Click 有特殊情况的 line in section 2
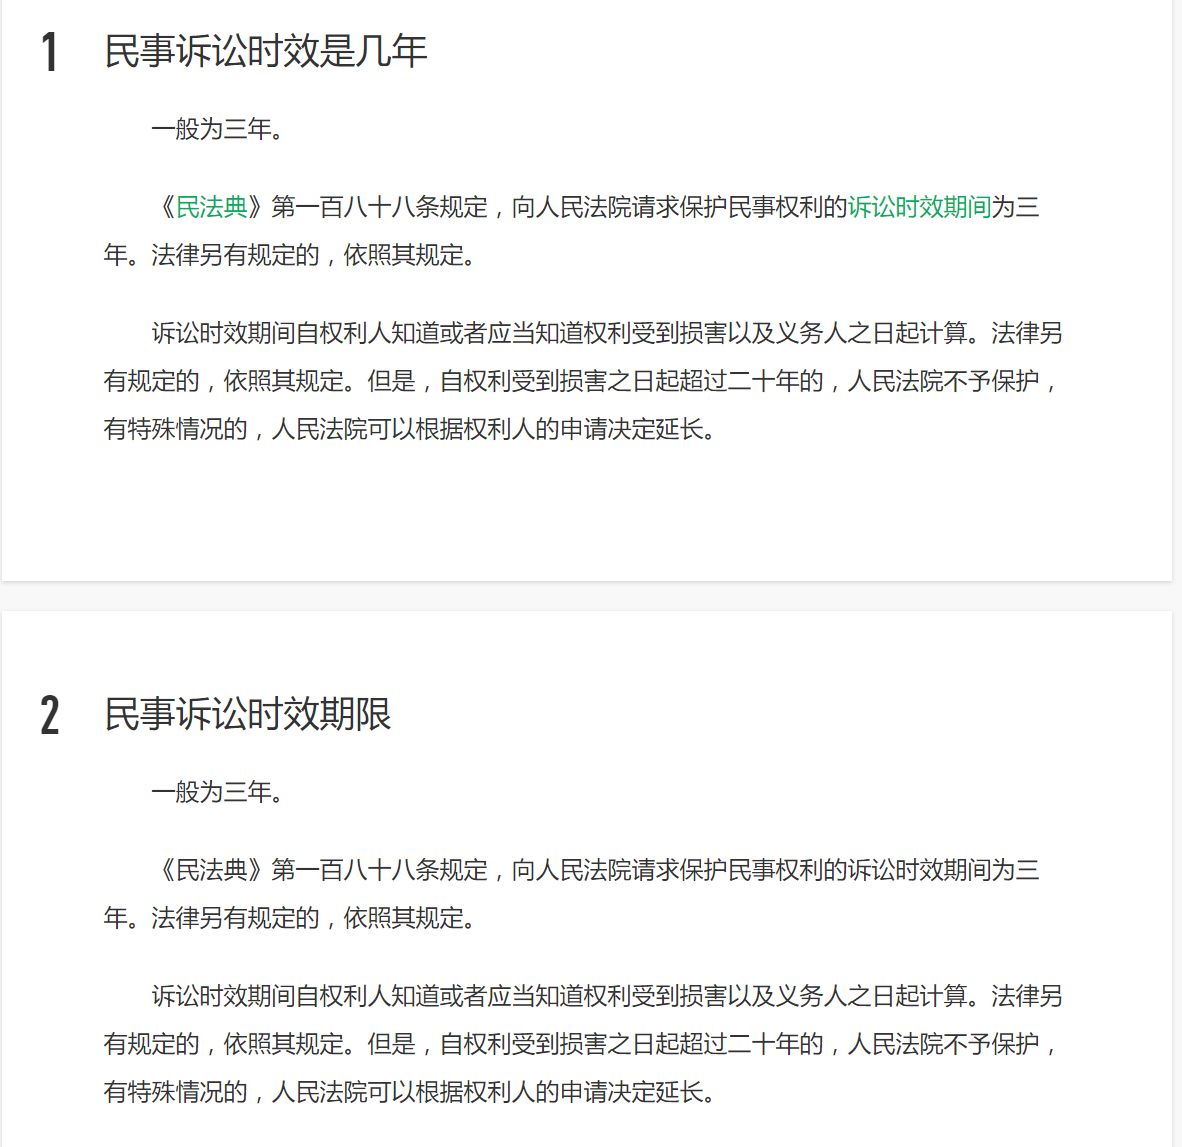The image size is (1182, 1147). pyautogui.click(x=410, y=1091)
